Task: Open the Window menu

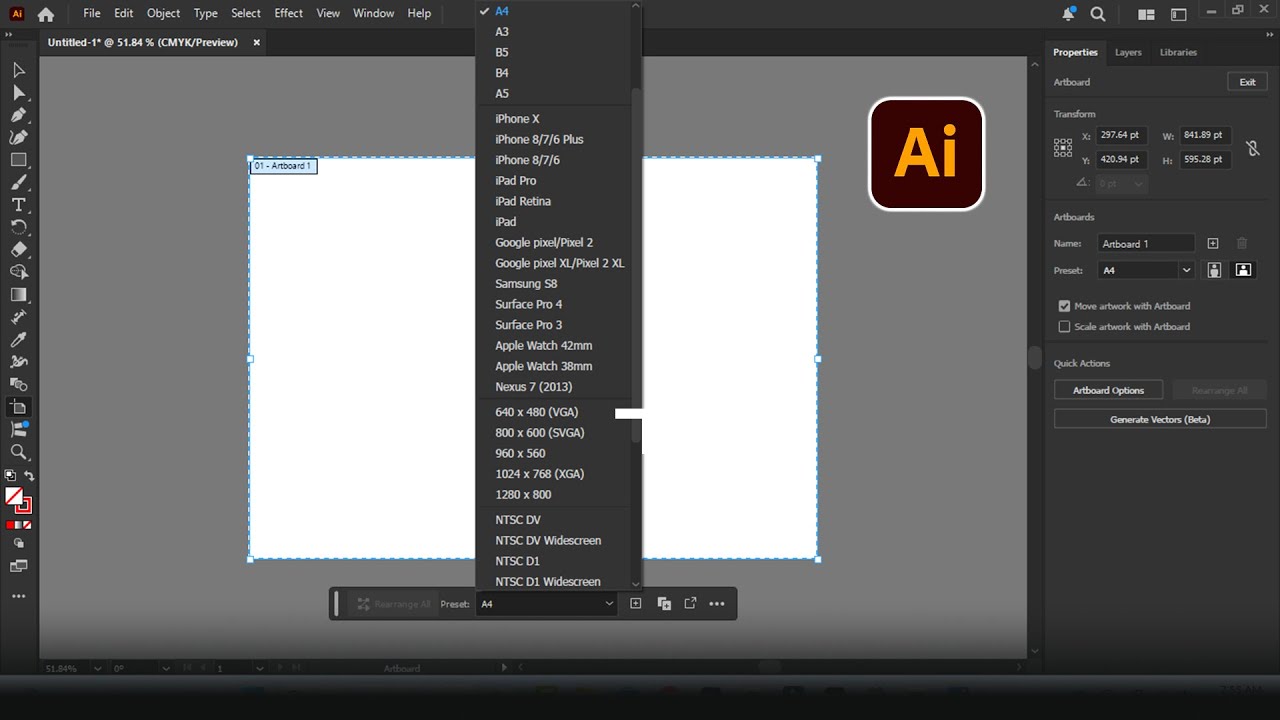Action: pos(373,13)
